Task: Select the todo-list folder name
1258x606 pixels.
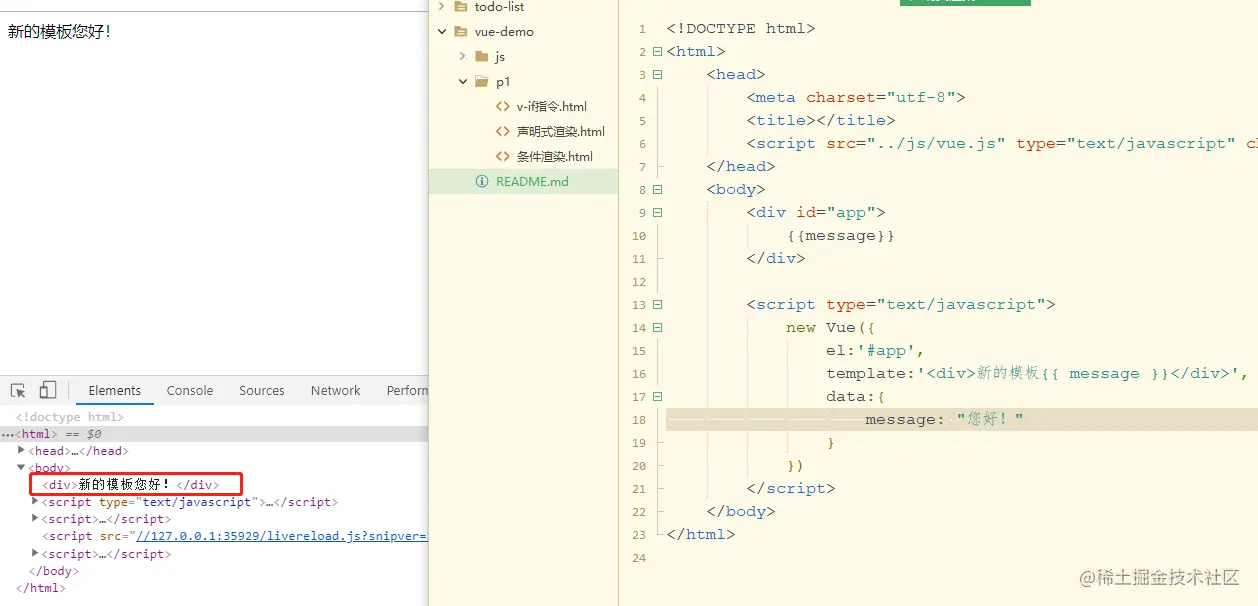Action: tap(499, 7)
